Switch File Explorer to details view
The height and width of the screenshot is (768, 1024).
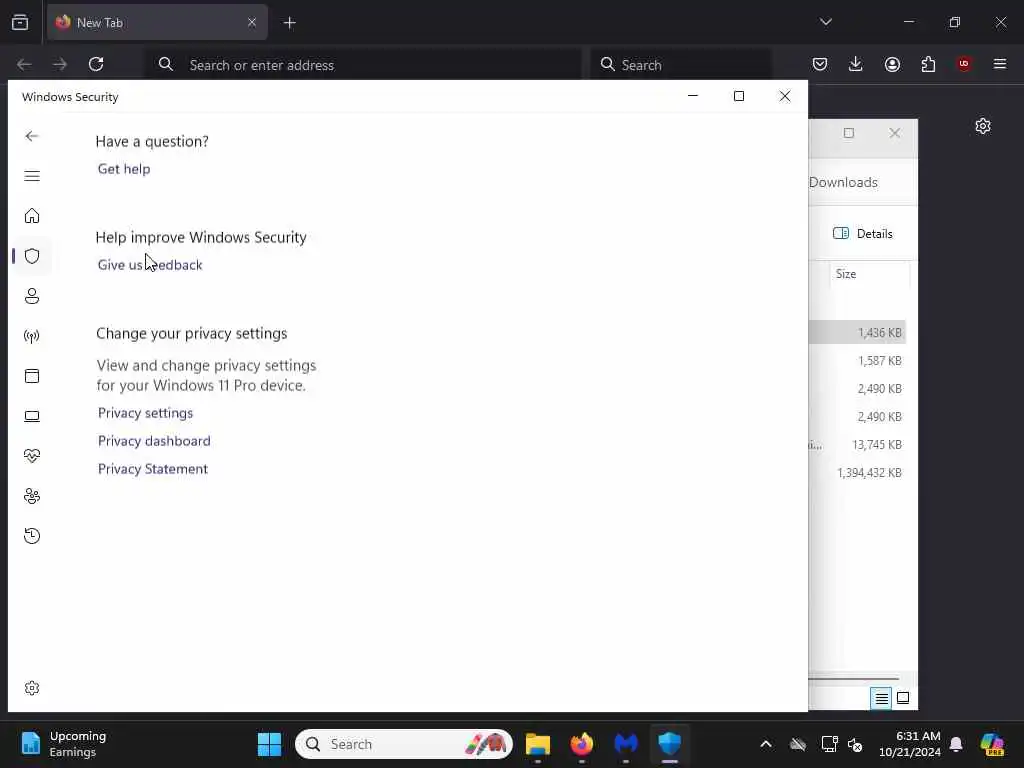click(881, 699)
